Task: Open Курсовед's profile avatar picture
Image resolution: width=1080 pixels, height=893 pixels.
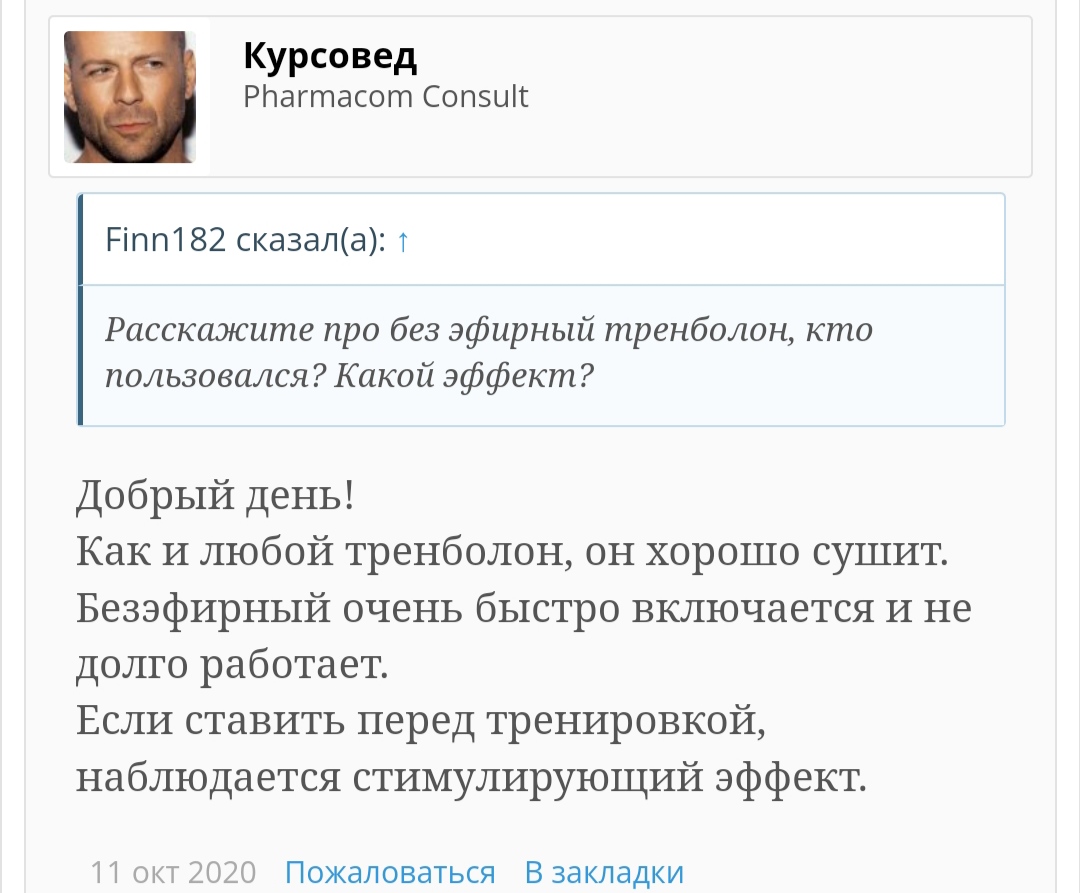Action: 130,97
